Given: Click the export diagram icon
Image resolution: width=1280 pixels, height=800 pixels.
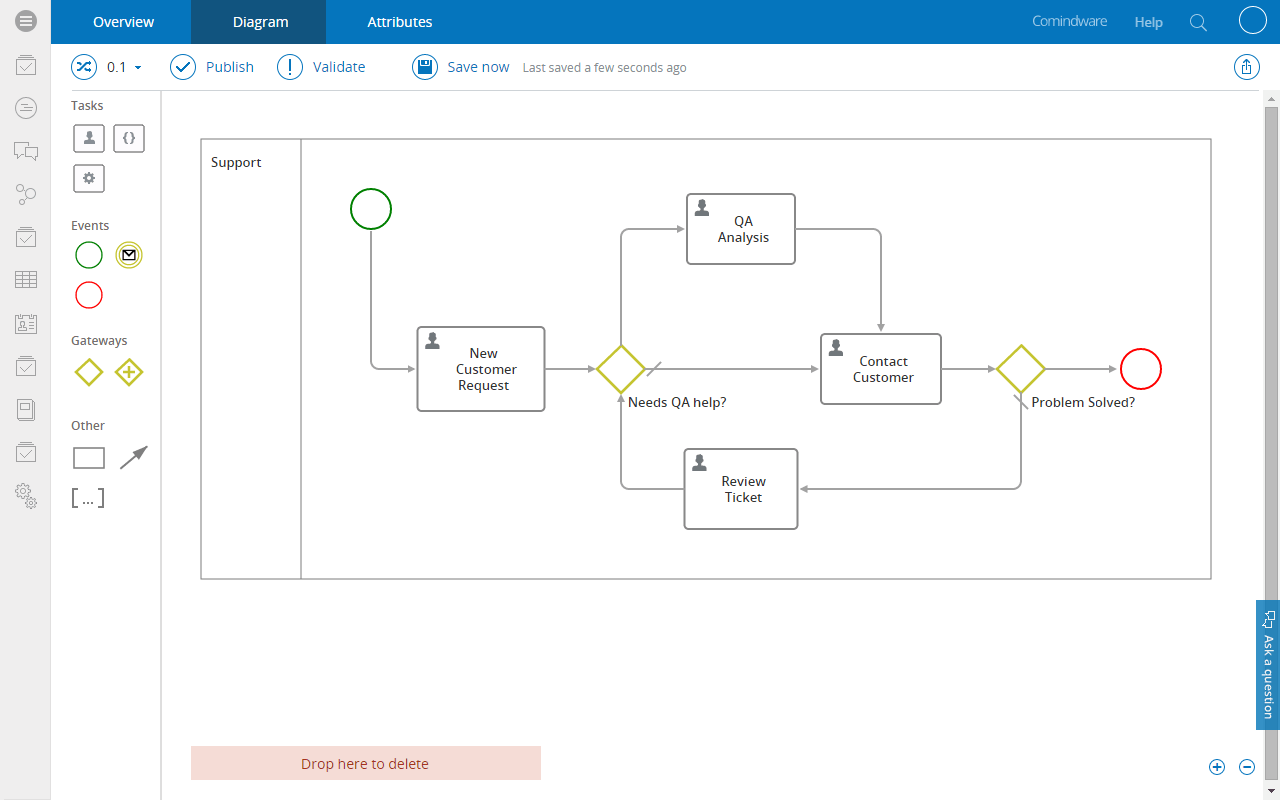Looking at the screenshot, I should [1246, 66].
